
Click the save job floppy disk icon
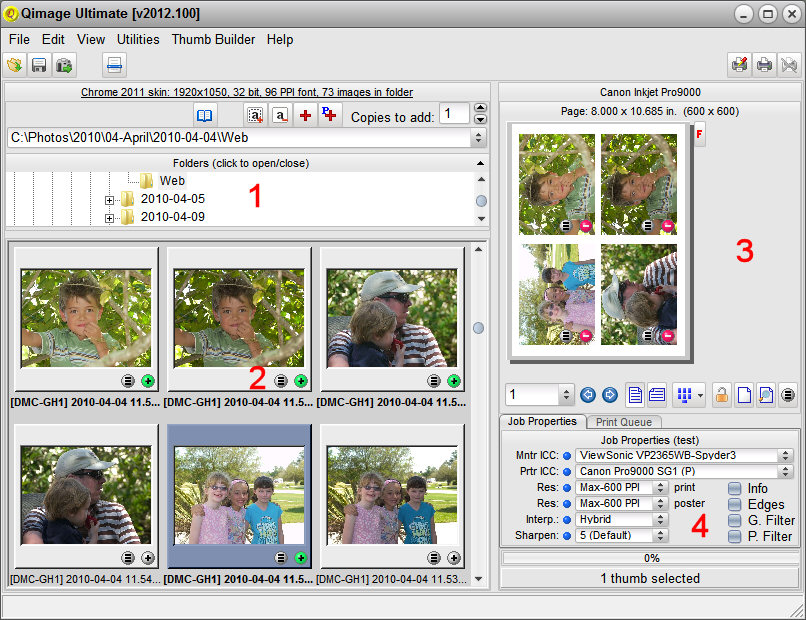(40, 66)
